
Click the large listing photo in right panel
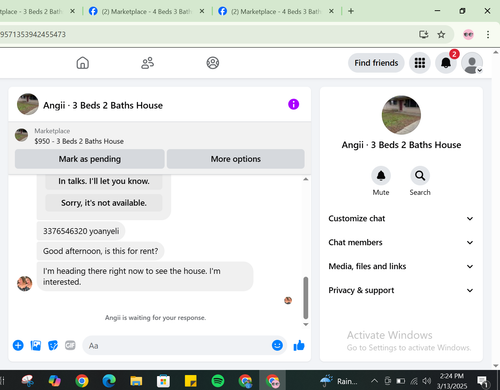pos(401,115)
